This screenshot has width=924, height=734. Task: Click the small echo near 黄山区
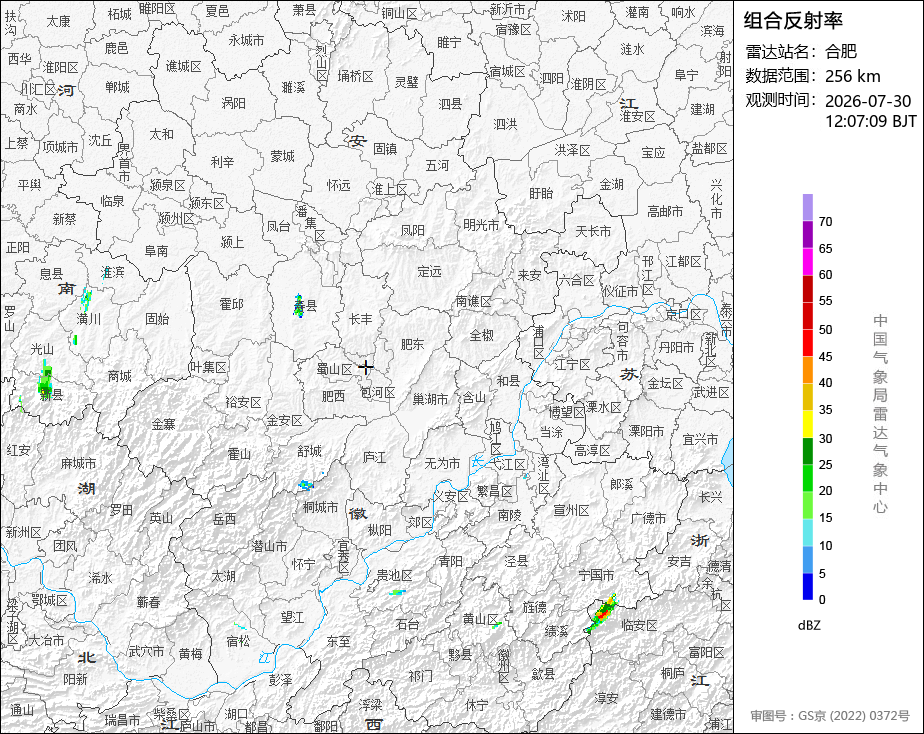click(x=496, y=624)
